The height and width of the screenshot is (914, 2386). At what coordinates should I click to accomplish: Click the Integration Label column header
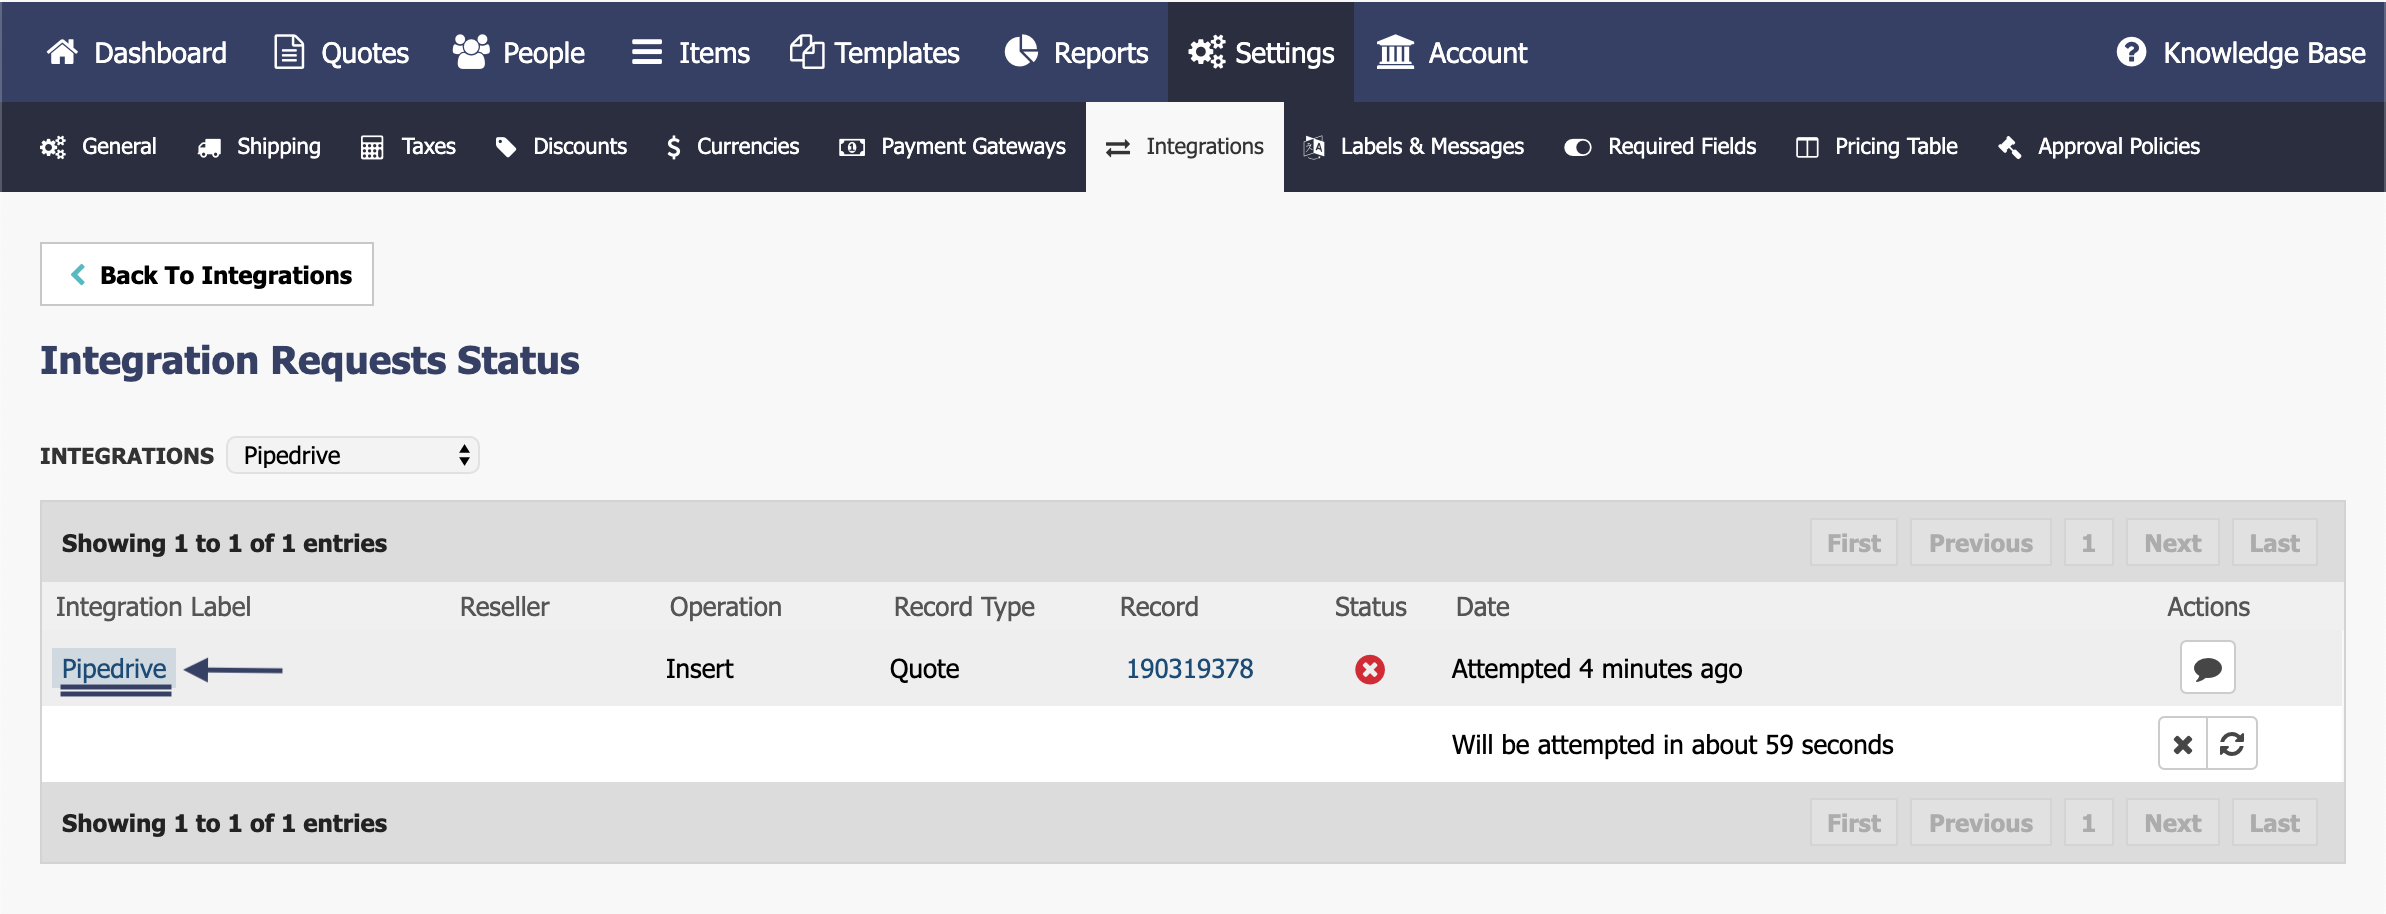click(x=153, y=607)
